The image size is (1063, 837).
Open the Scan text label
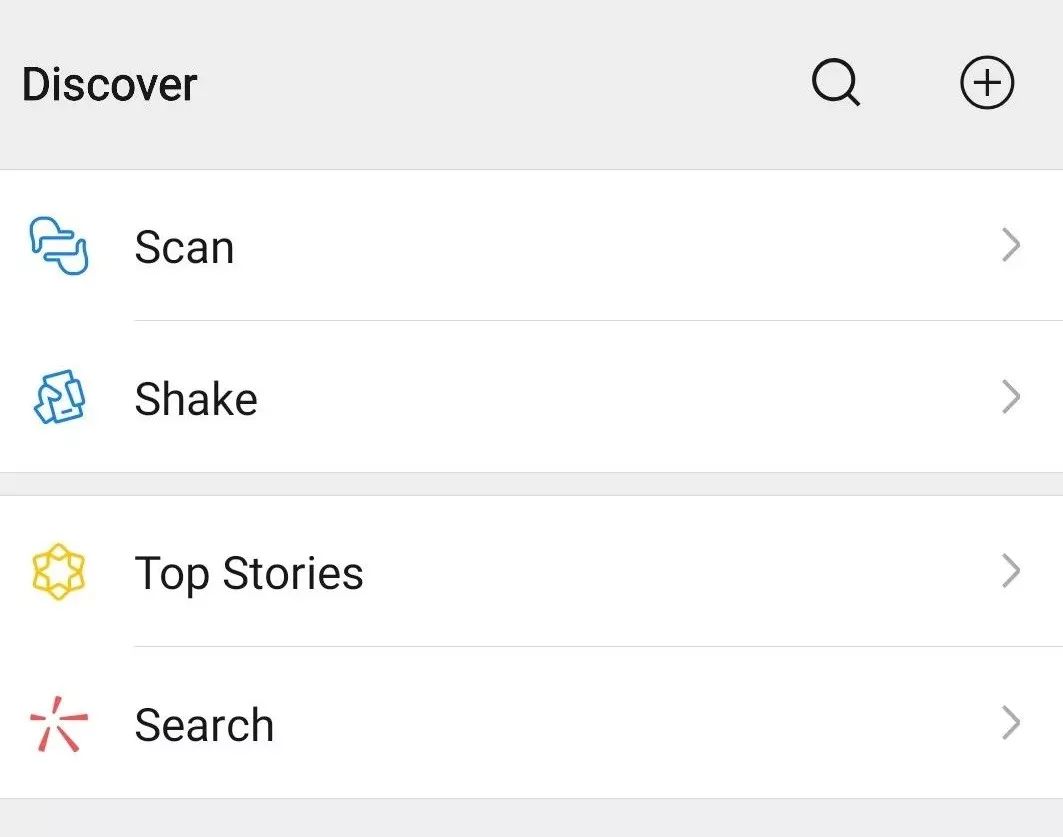coord(184,247)
